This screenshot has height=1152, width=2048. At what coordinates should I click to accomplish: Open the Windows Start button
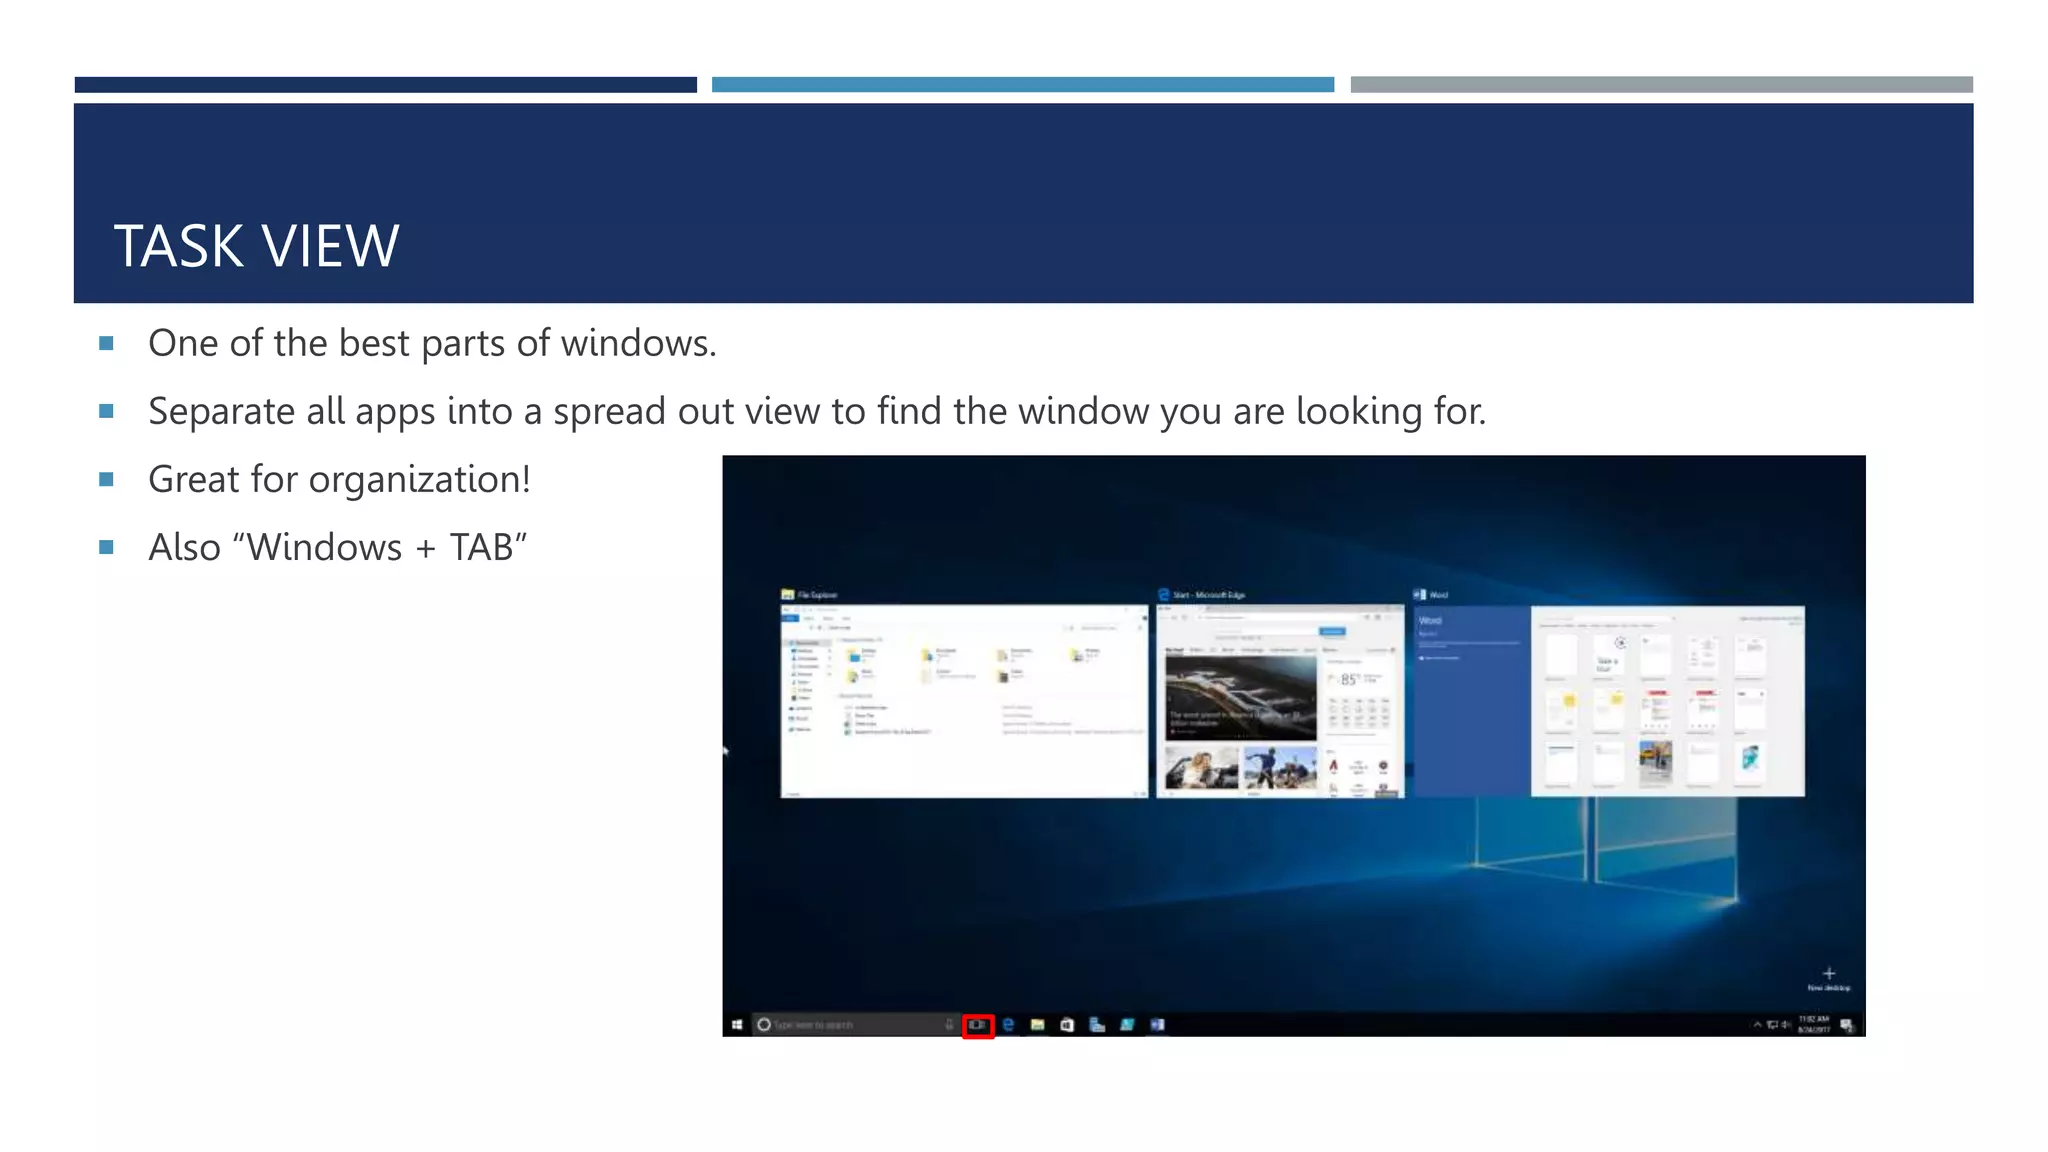[737, 1024]
